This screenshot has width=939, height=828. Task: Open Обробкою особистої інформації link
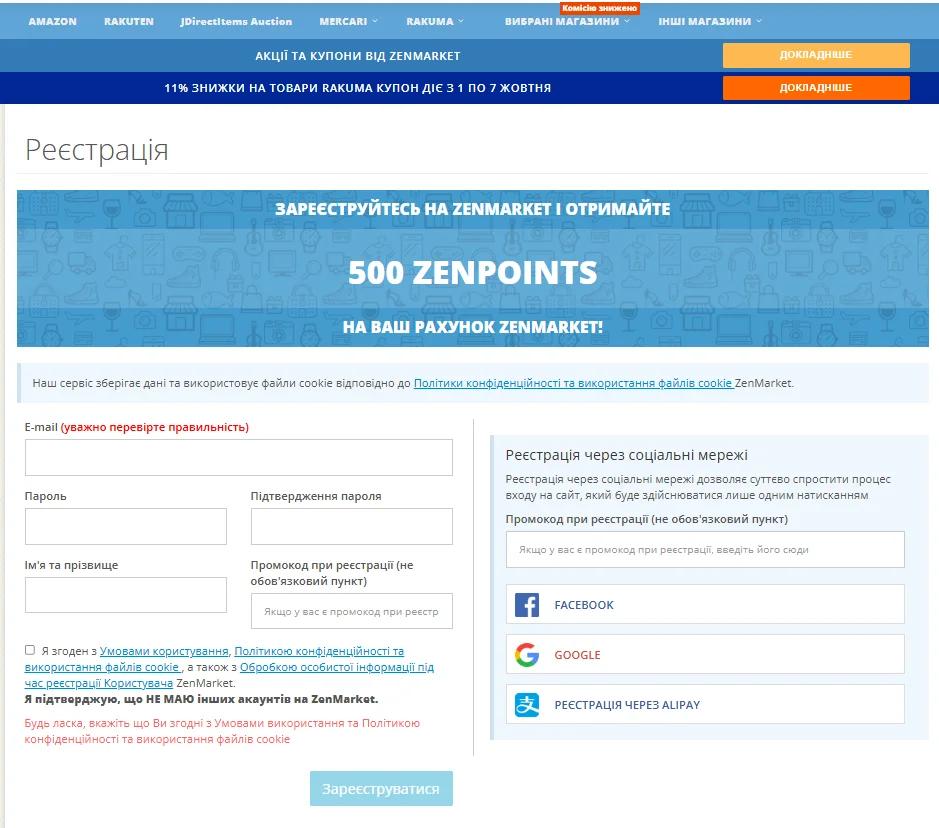[229, 675]
